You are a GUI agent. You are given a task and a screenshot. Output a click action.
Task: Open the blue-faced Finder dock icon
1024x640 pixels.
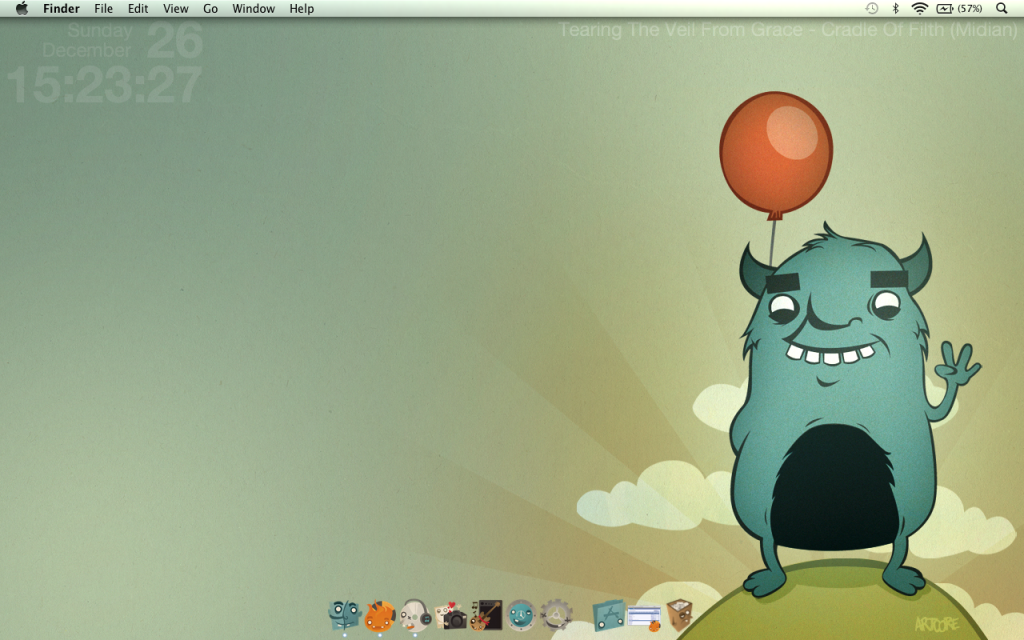[x=344, y=615]
